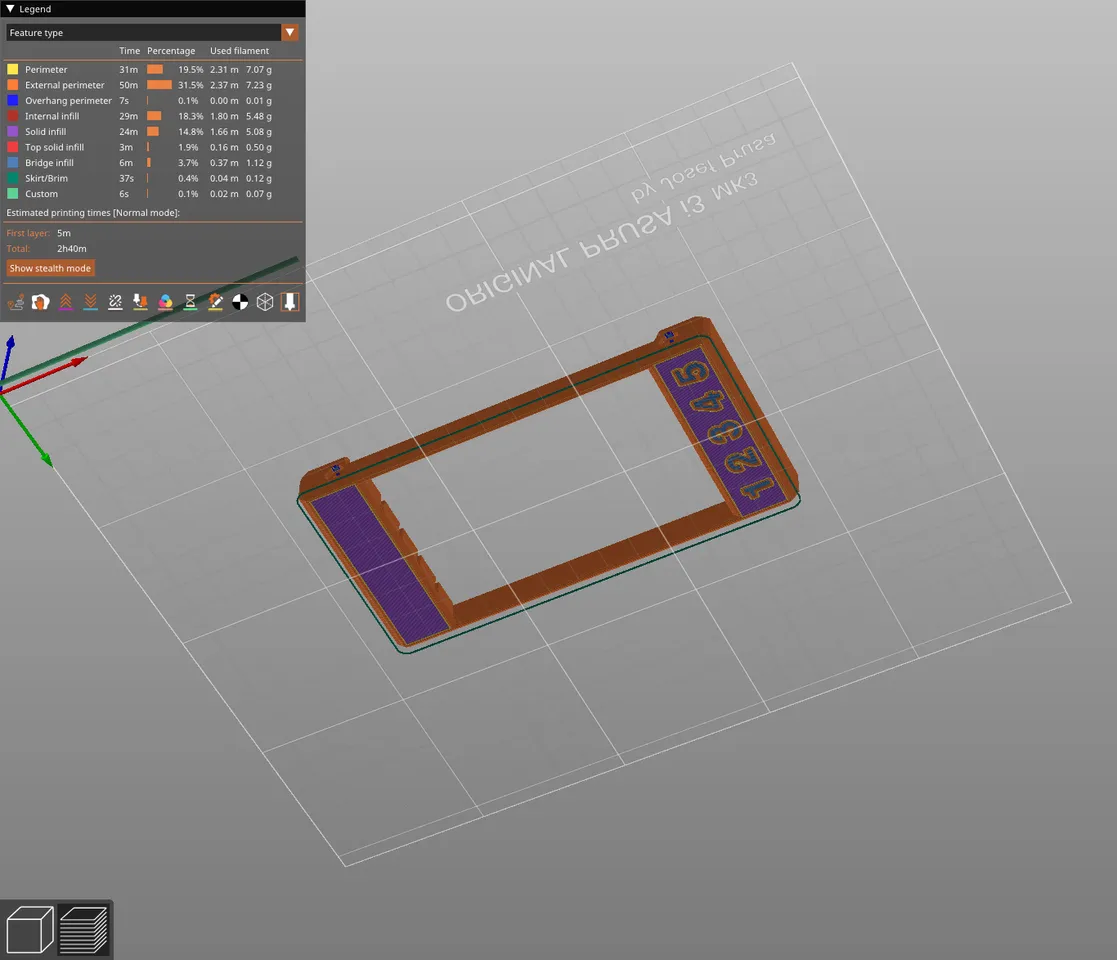Screen dimensions: 1117x960
Task: Select the sliced preview view icon
Action: pos(85,928)
